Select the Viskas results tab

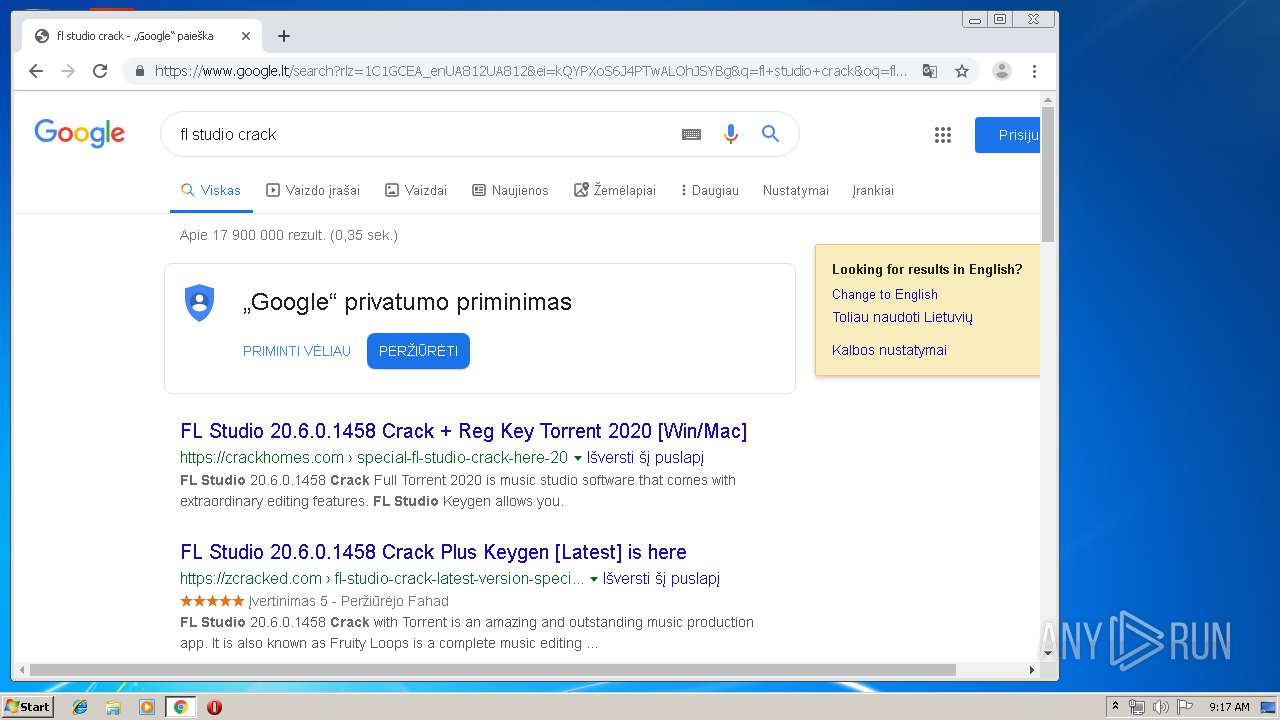[211, 190]
